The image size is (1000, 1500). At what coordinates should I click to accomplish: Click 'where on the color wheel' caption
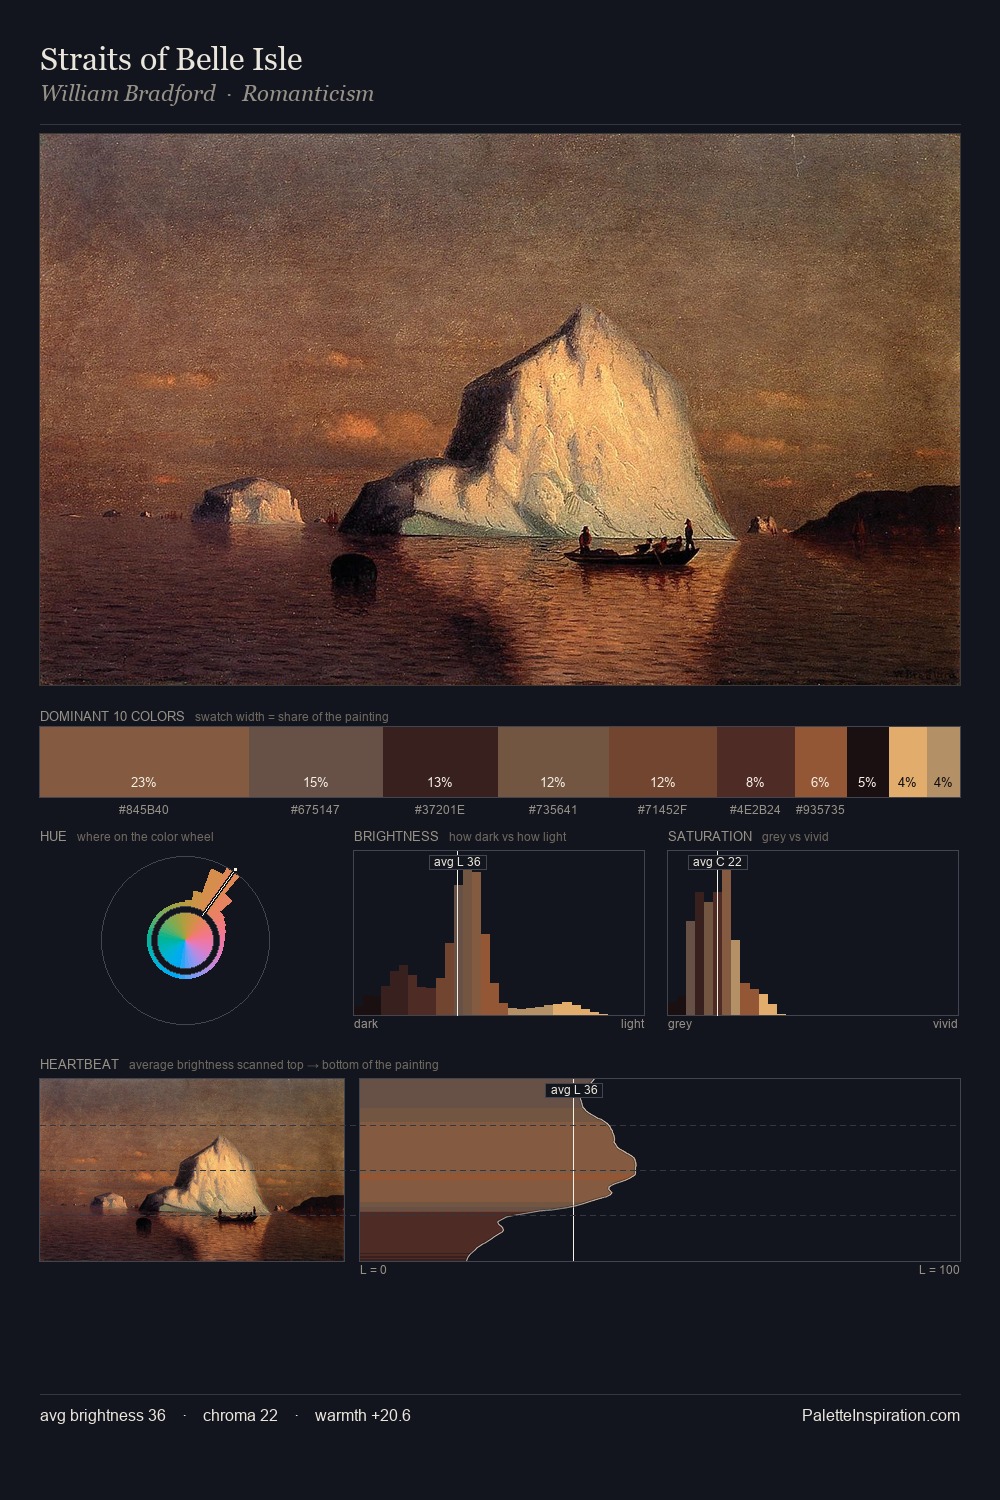click(x=145, y=837)
